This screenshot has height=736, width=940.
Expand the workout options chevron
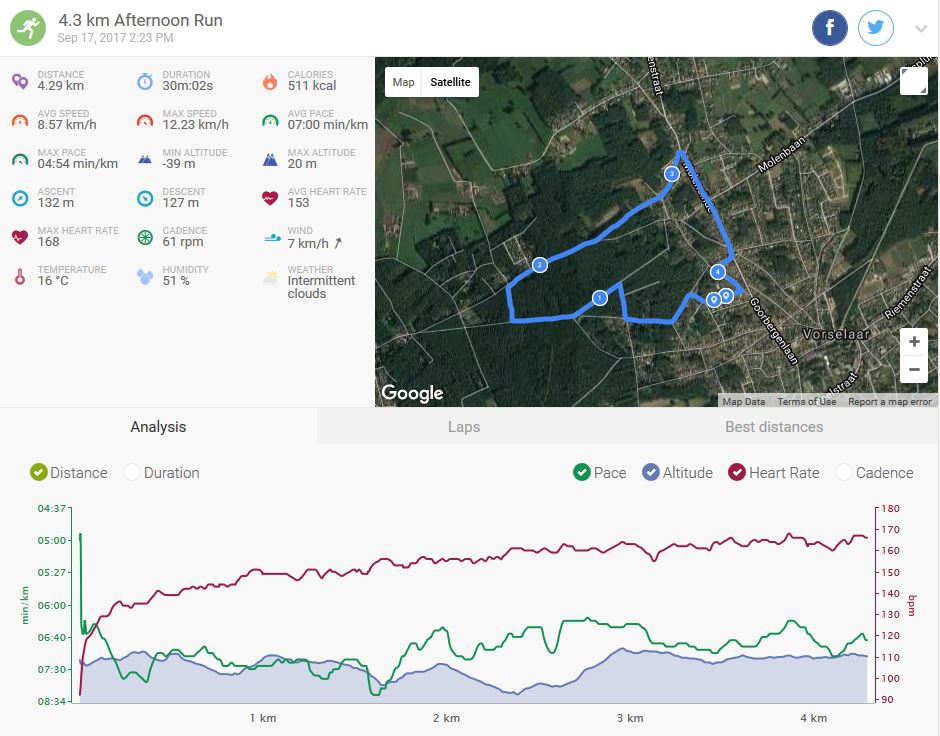point(921,29)
